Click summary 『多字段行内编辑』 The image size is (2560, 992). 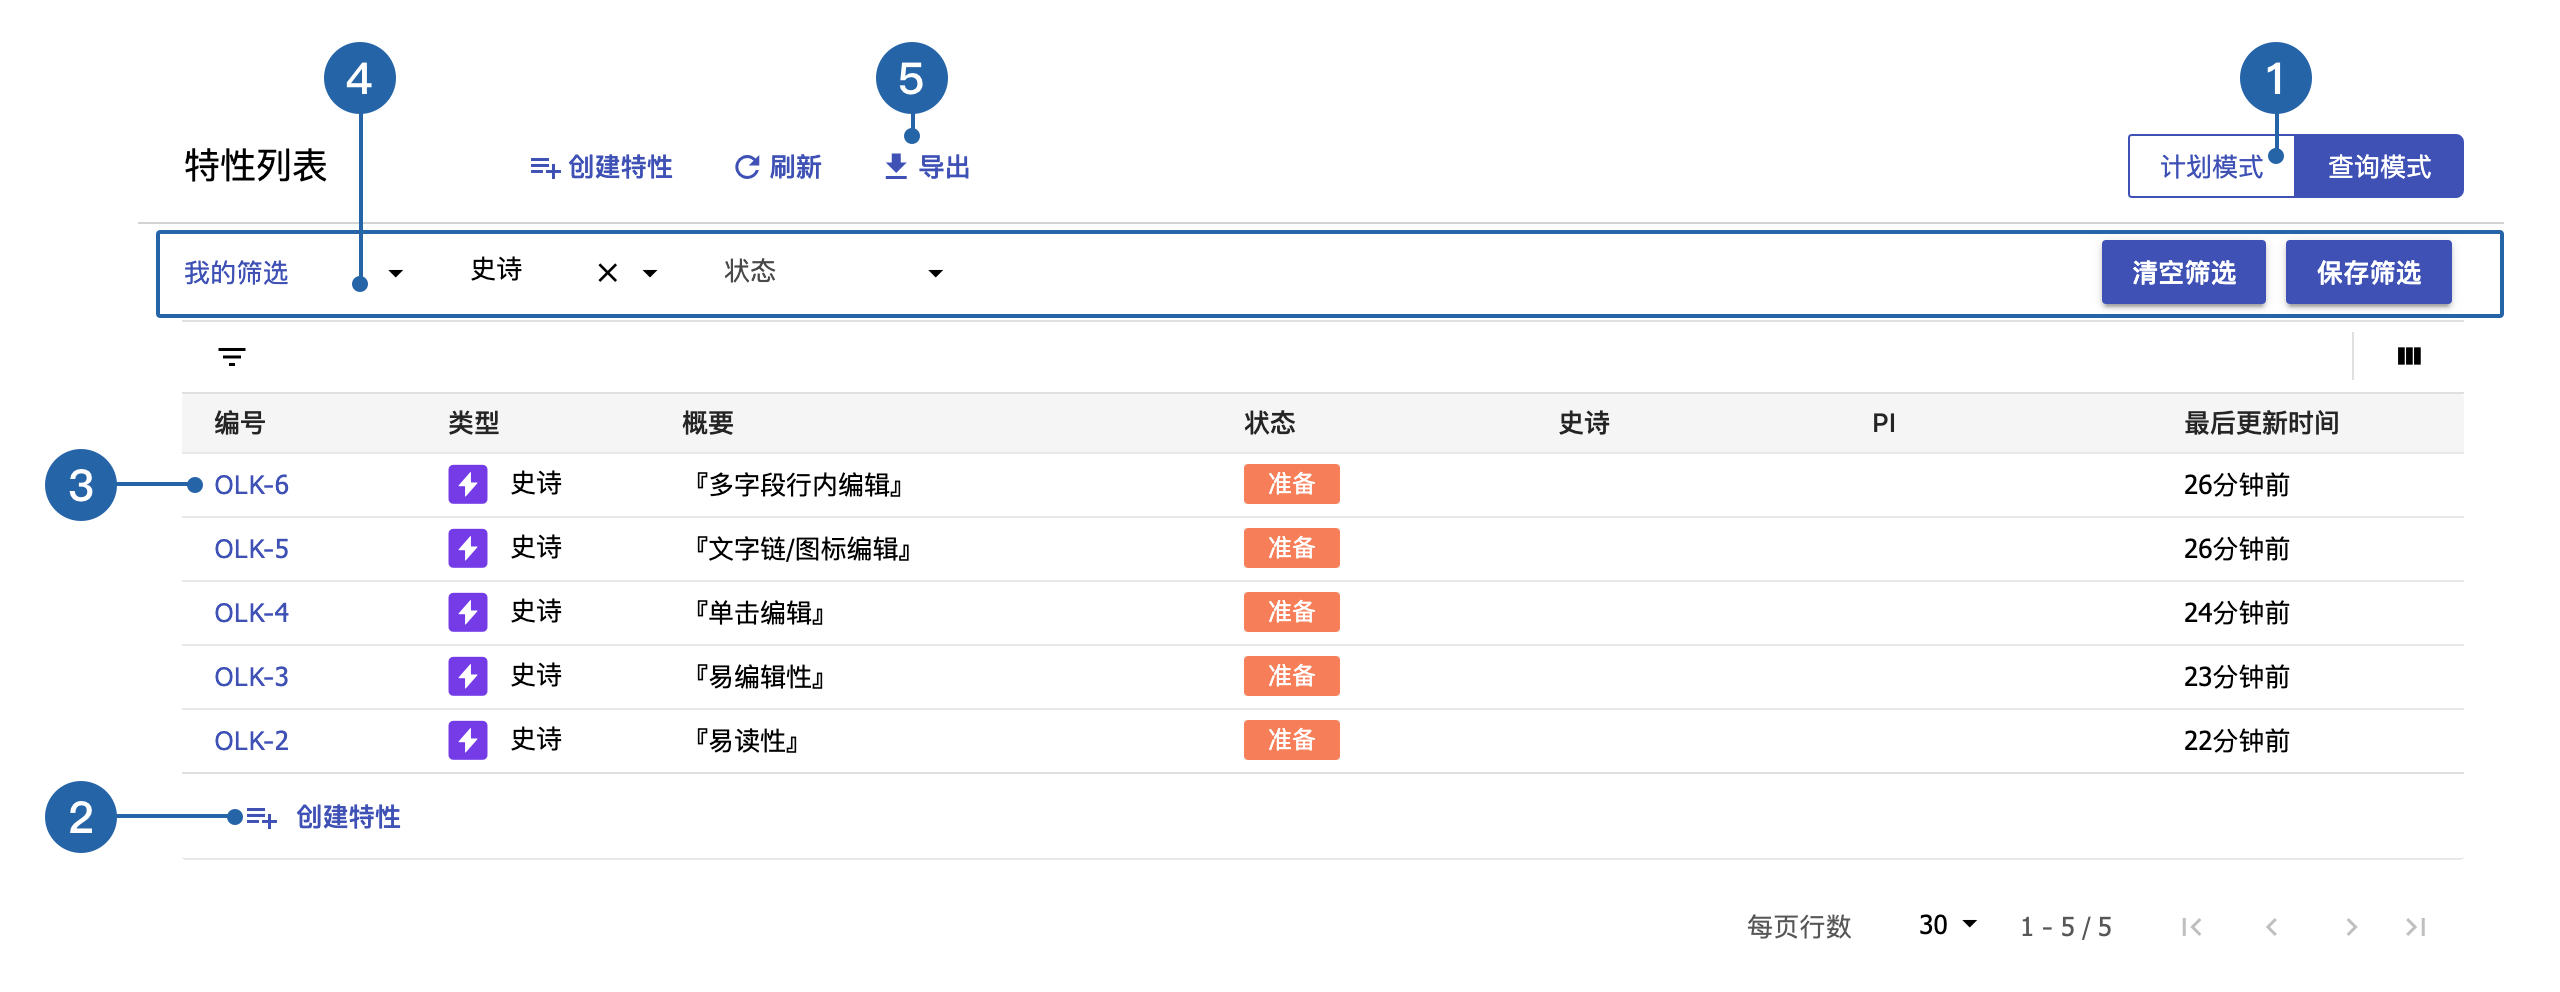click(797, 485)
